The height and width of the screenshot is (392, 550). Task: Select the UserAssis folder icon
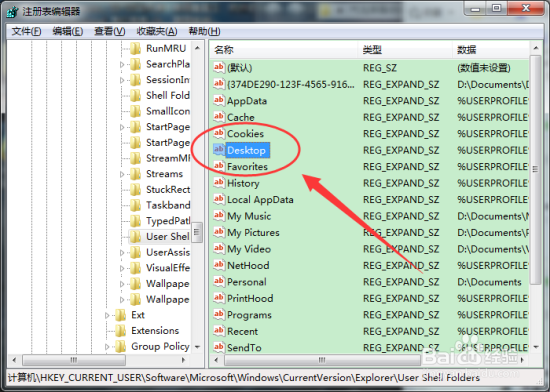(135, 252)
